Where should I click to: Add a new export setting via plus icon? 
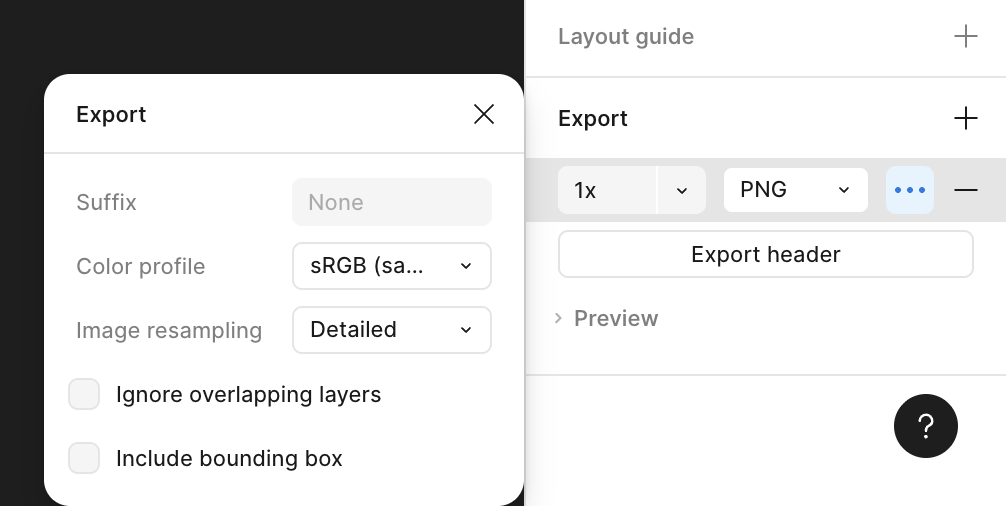(965, 119)
